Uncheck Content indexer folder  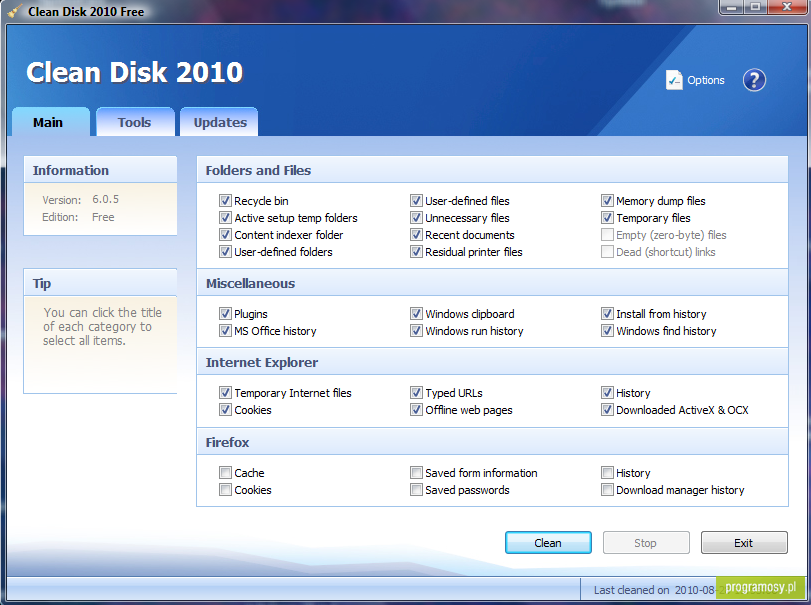[225, 235]
